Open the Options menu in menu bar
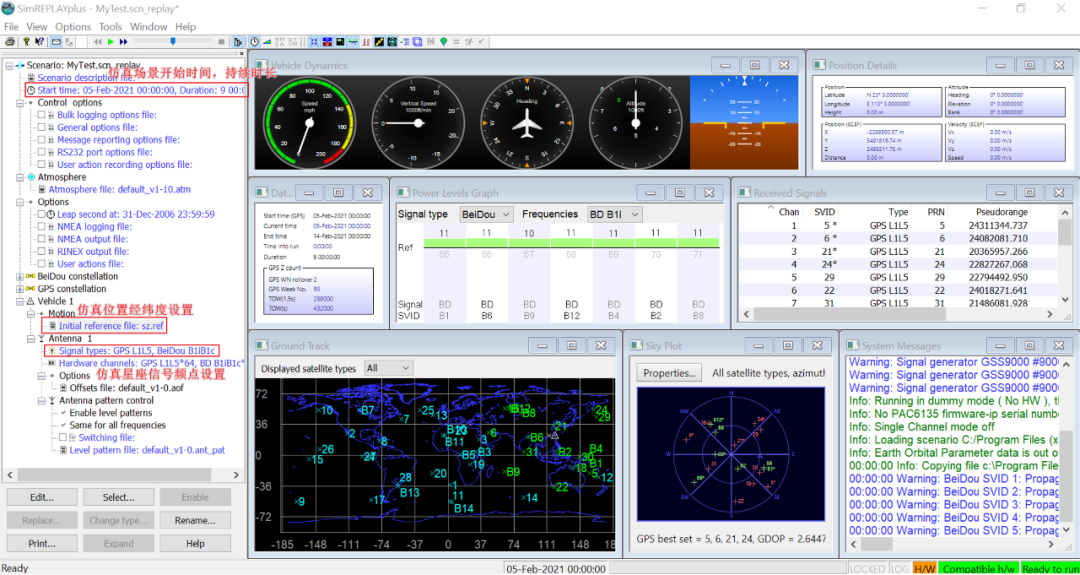The image size is (1080, 575). pyautogui.click(x=73, y=27)
